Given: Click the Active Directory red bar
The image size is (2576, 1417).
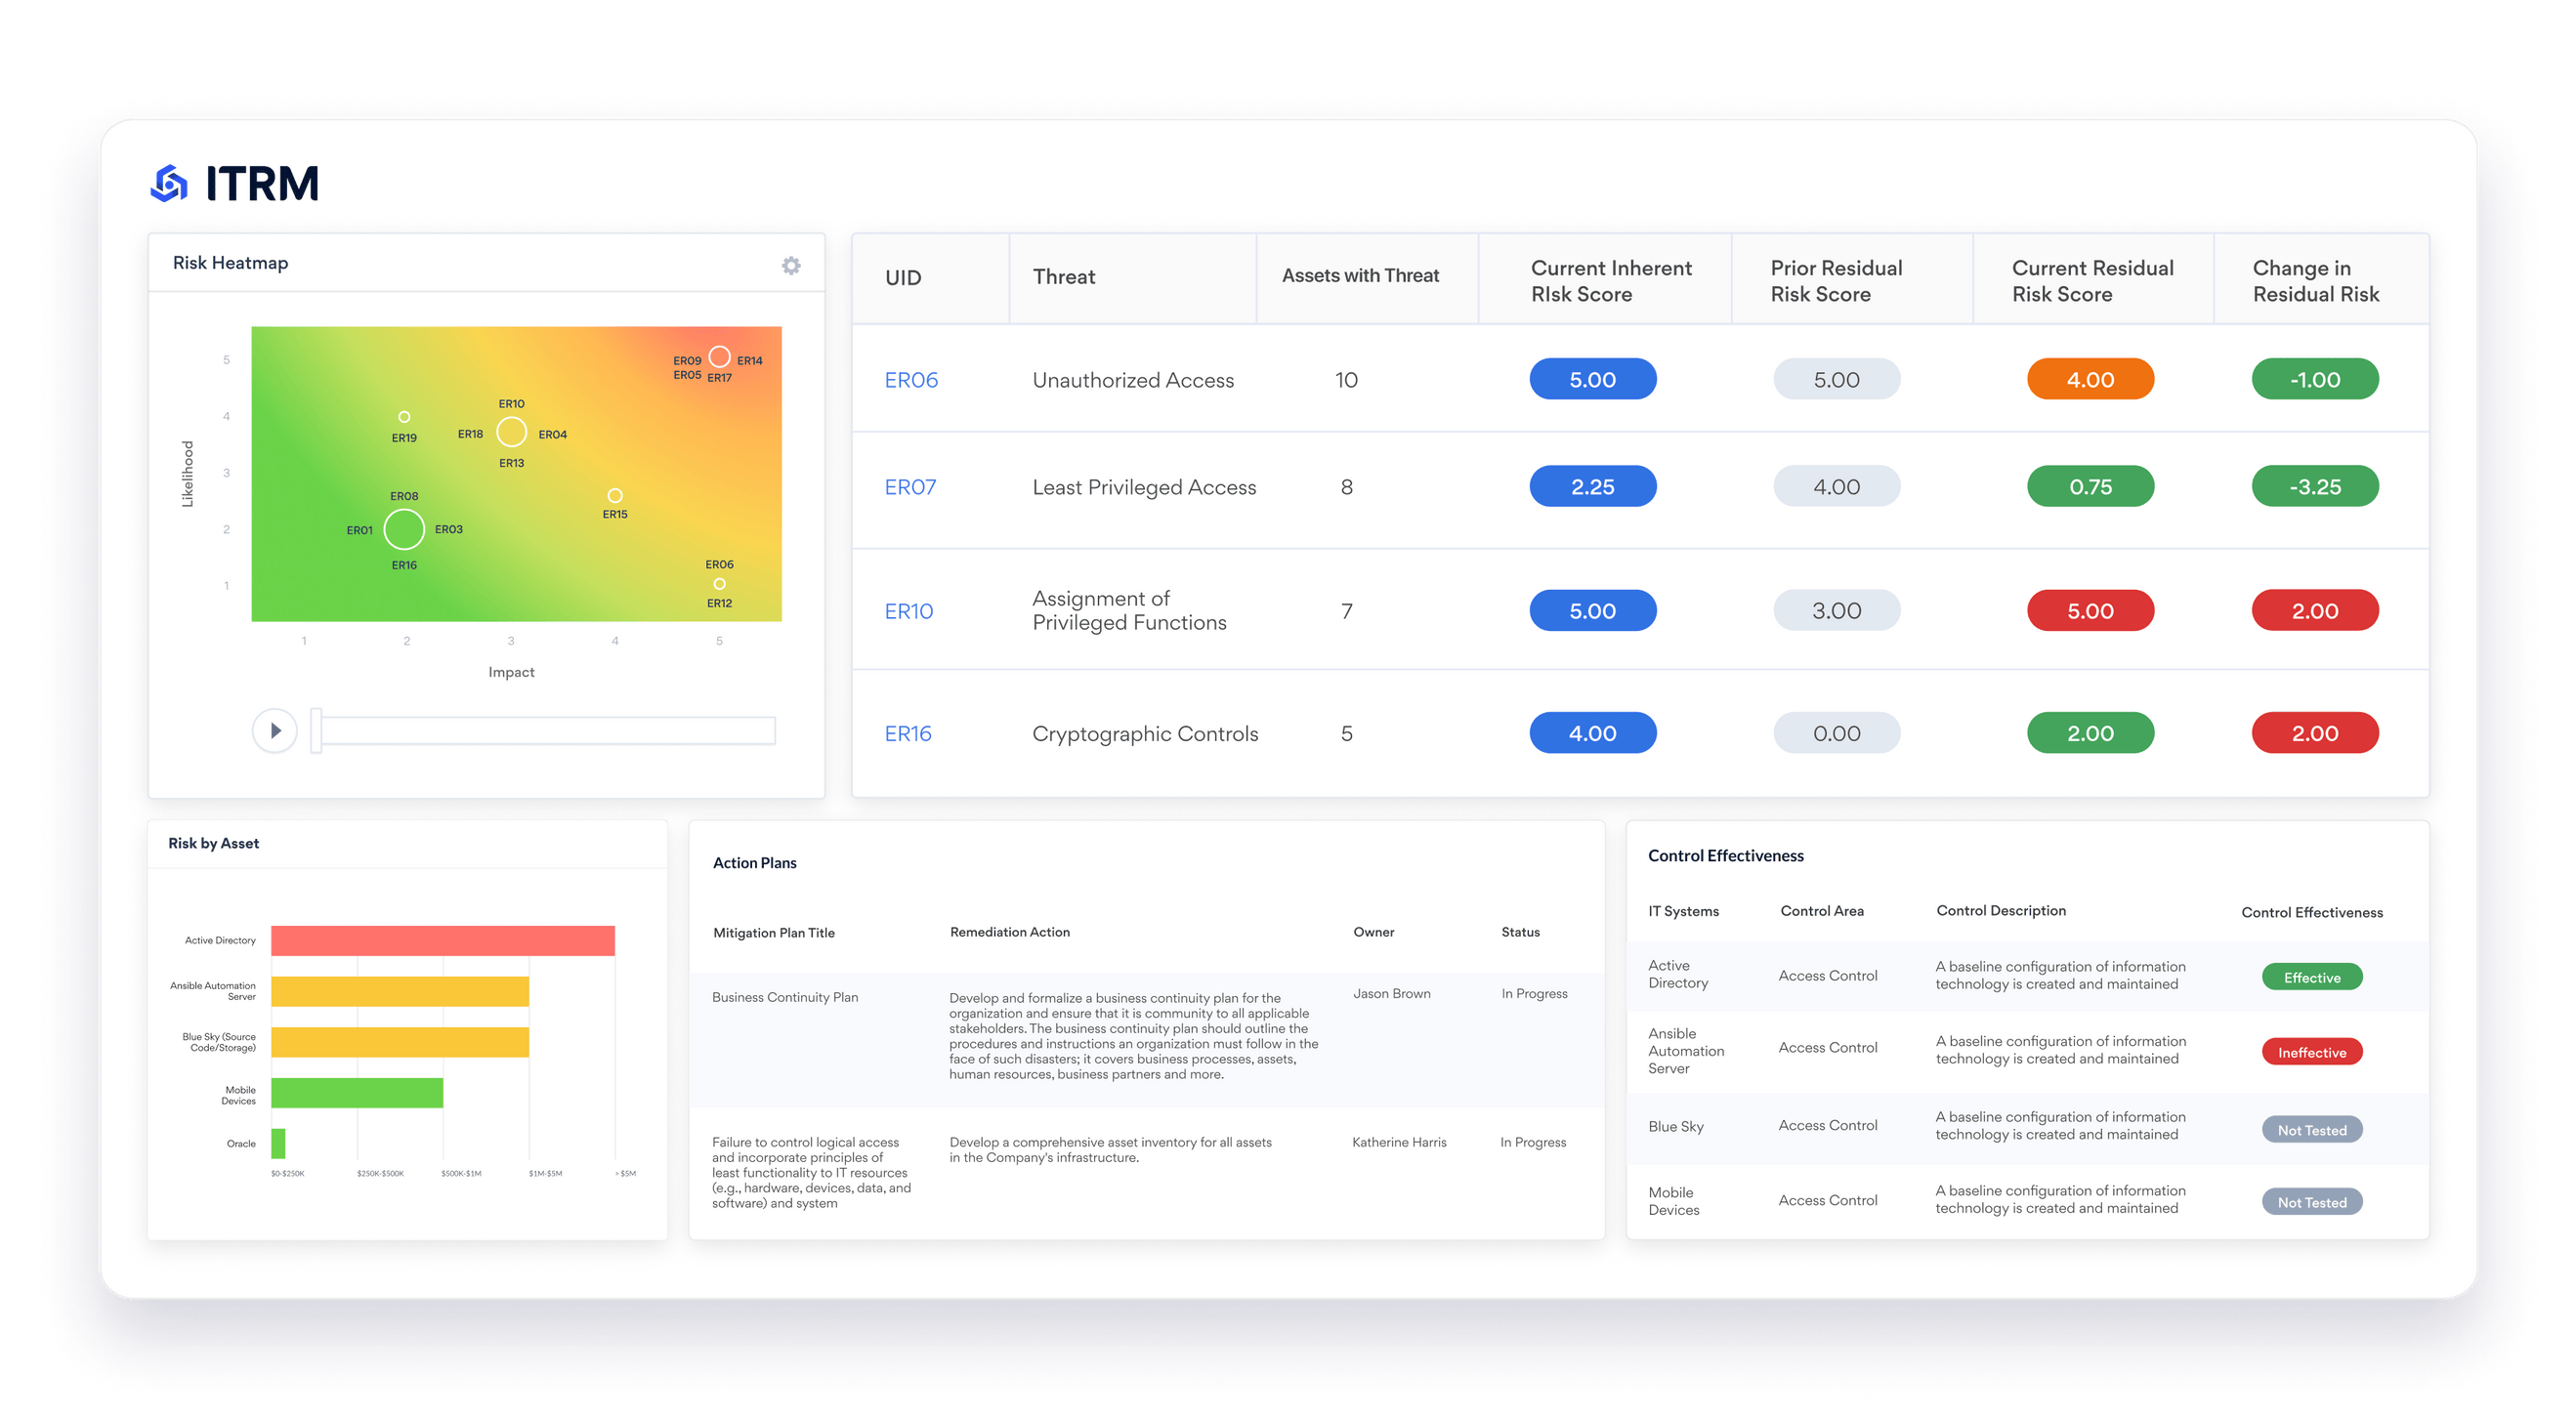Looking at the screenshot, I should tap(442, 941).
